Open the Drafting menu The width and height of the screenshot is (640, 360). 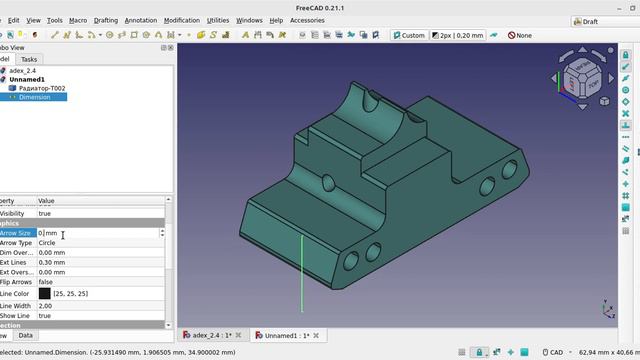106,20
